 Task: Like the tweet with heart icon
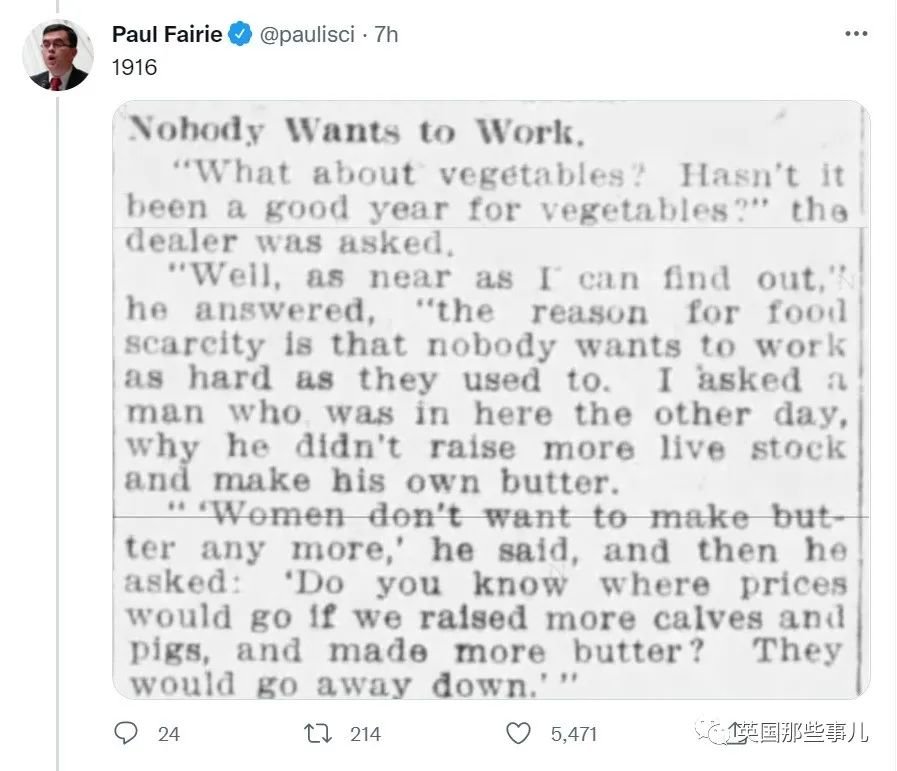[x=518, y=733]
